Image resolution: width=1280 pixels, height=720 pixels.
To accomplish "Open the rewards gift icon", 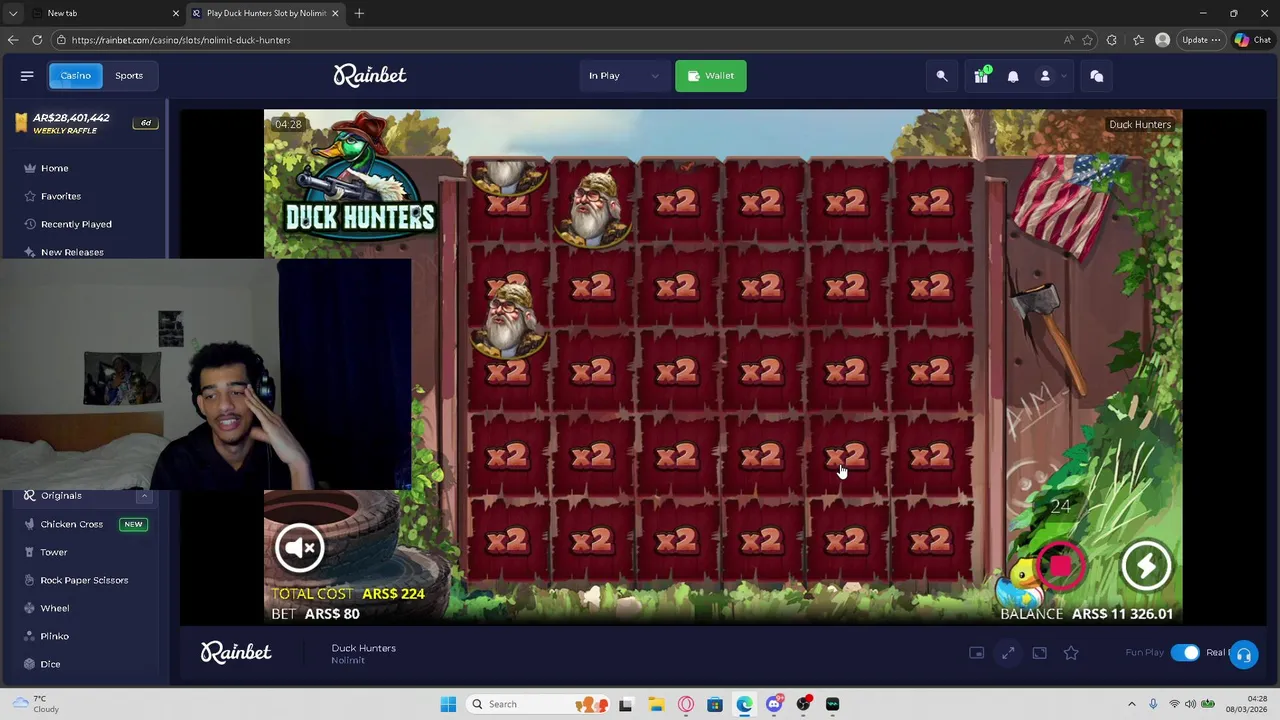I will 981,76.
